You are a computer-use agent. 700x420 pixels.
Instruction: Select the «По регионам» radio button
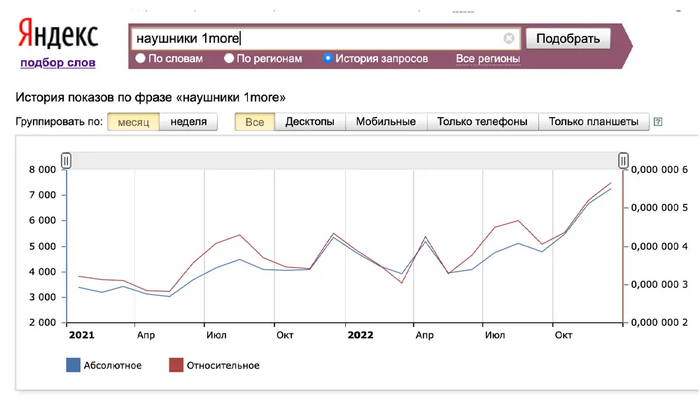230,59
